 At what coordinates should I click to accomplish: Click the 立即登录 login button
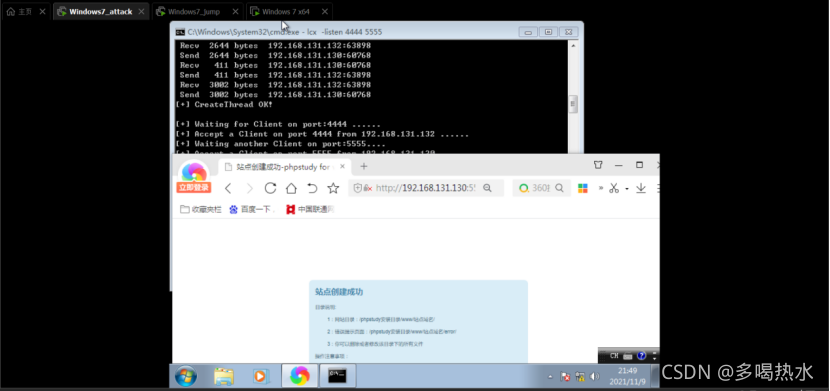click(x=194, y=187)
